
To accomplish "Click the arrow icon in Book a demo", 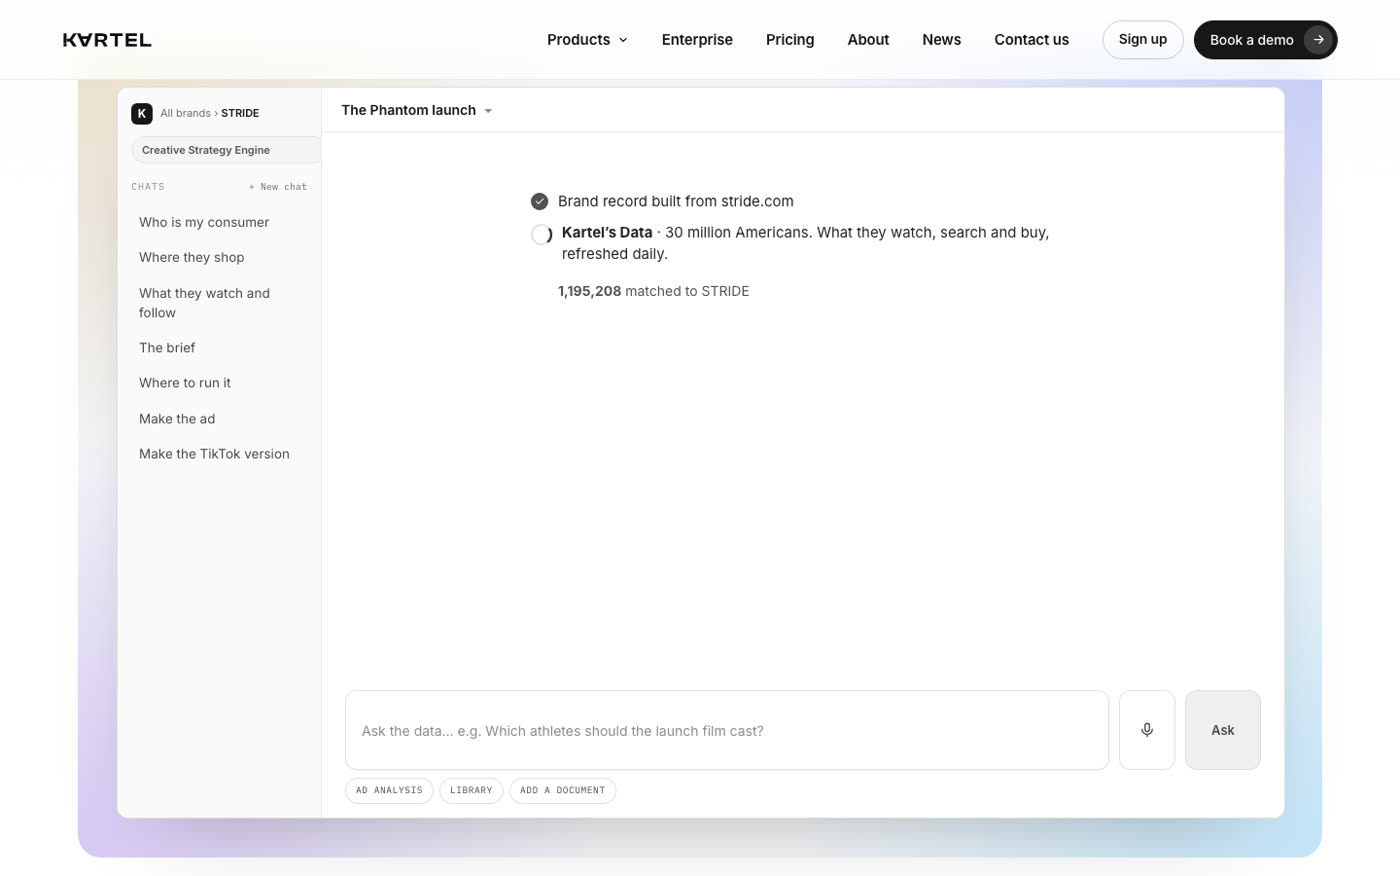I will pyautogui.click(x=1319, y=40).
